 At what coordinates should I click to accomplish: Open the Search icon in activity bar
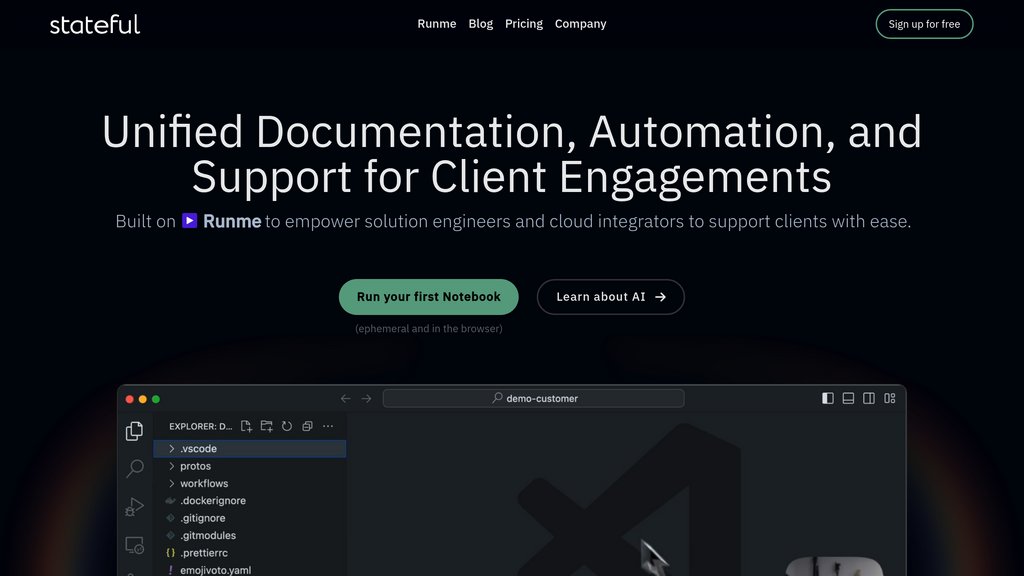[x=134, y=469]
